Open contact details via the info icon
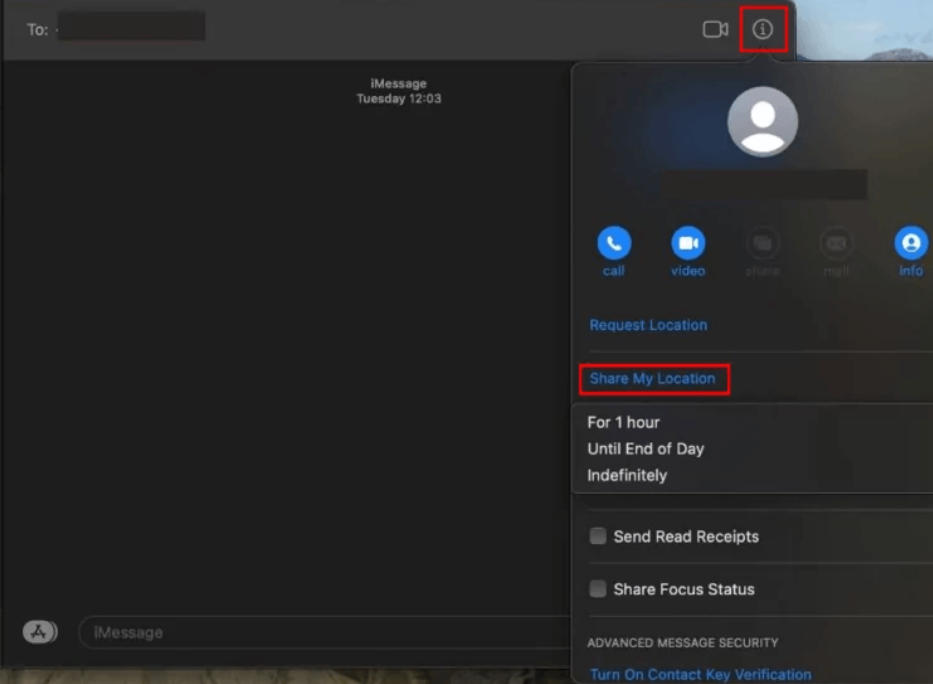The height and width of the screenshot is (684, 933). [x=908, y=244]
